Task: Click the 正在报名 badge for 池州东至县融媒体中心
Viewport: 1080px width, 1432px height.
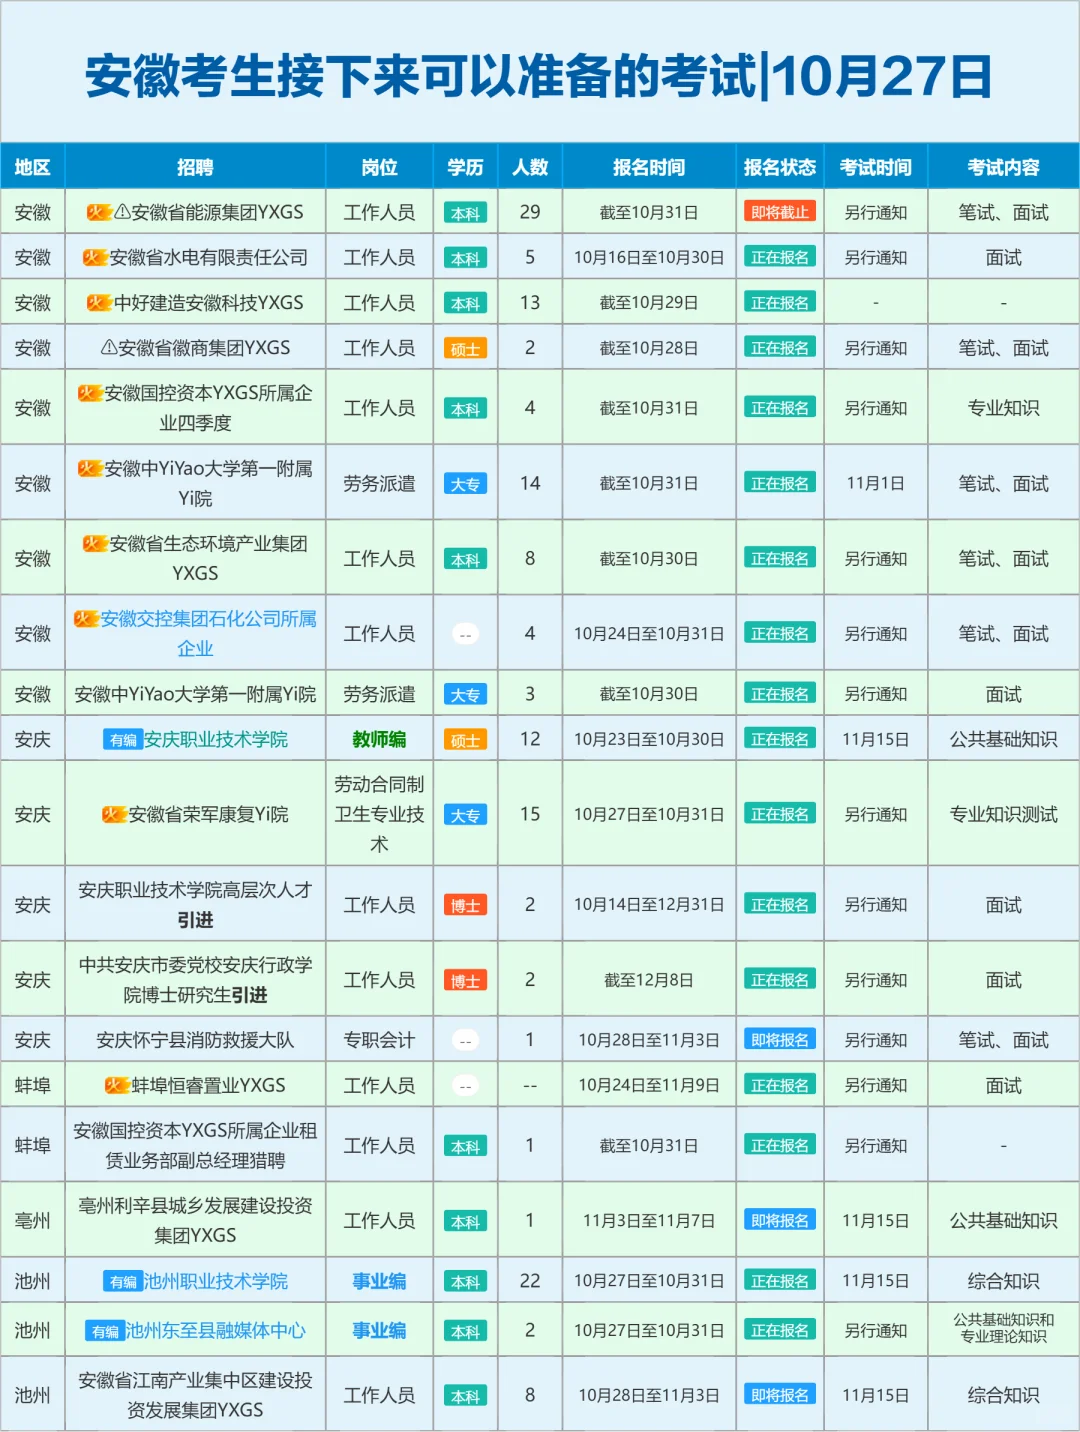Action: (779, 1330)
